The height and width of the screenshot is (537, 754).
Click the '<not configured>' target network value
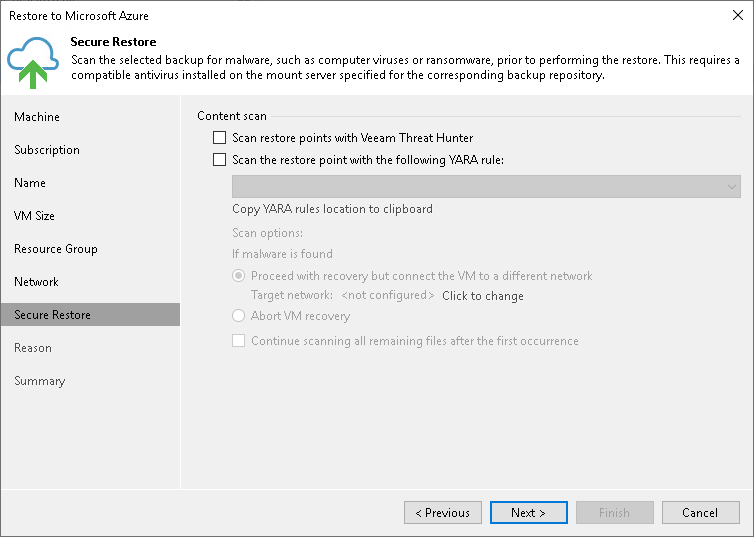388,295
